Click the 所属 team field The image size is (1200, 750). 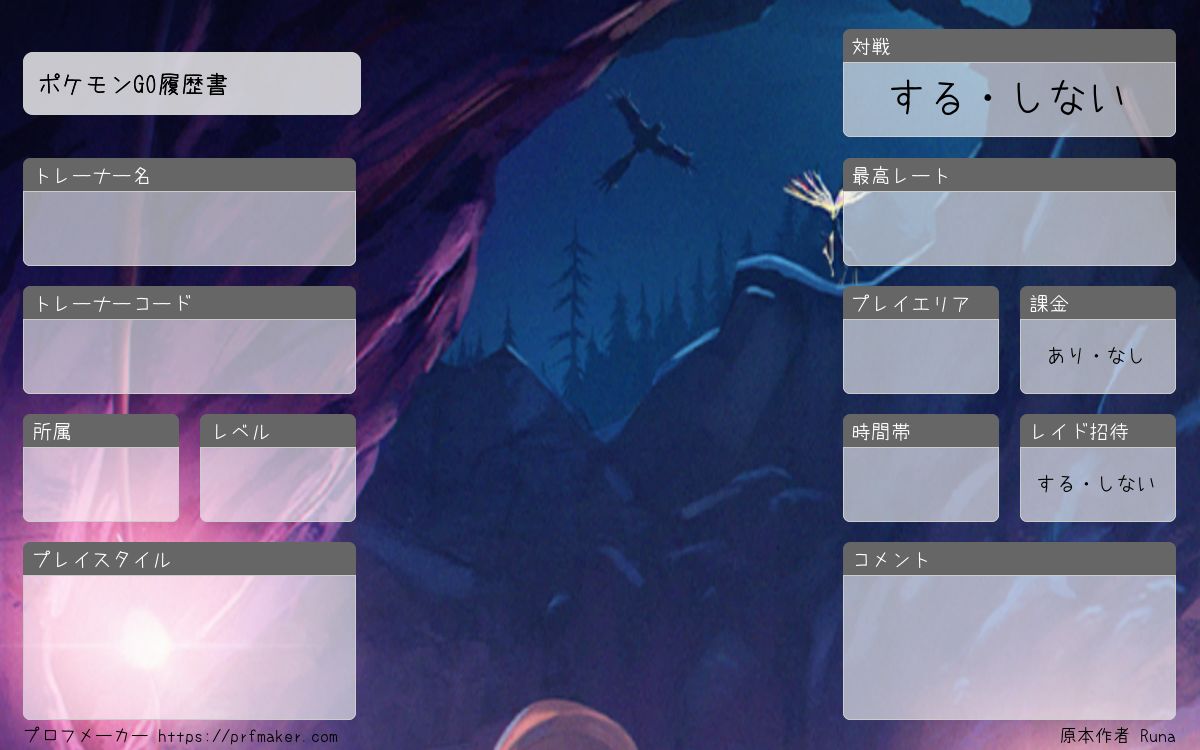click(101, 484)
